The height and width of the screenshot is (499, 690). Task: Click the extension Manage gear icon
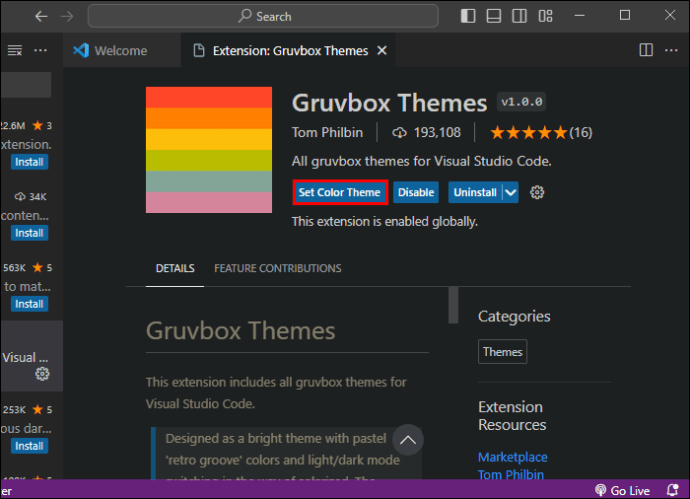(x=536, y=192)
